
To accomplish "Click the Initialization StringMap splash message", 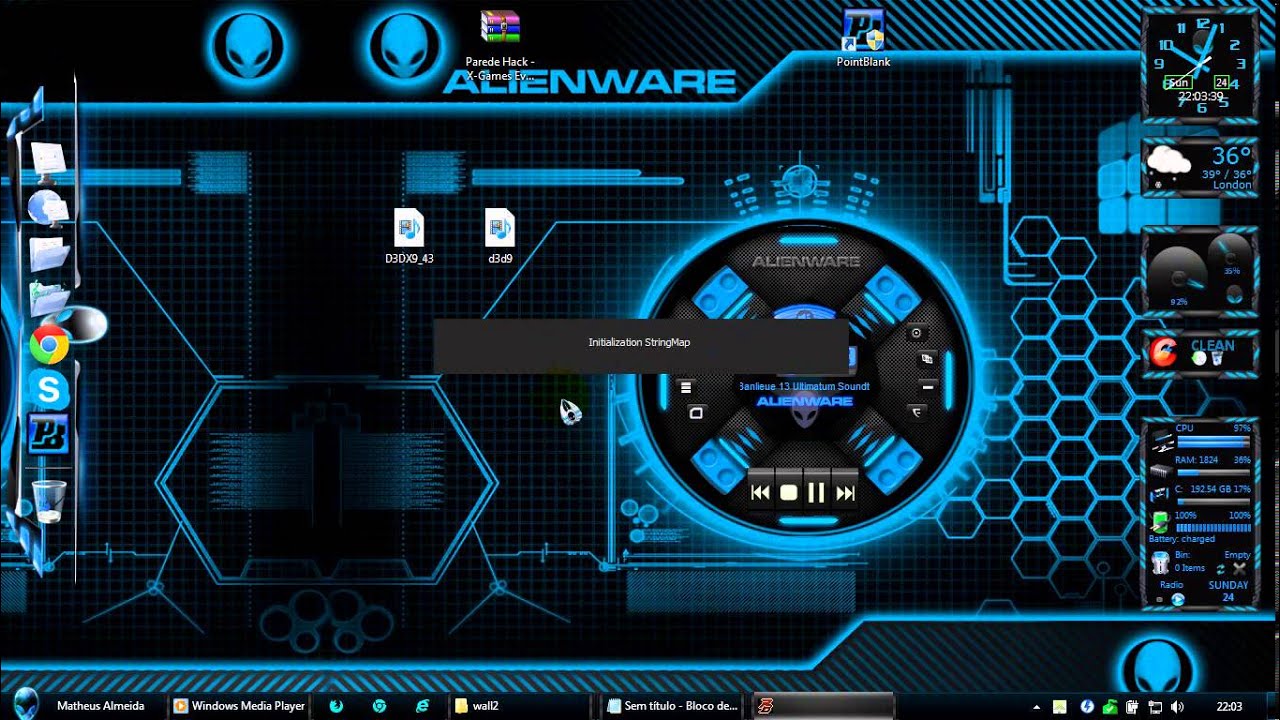I will click(x=640, y=346).
